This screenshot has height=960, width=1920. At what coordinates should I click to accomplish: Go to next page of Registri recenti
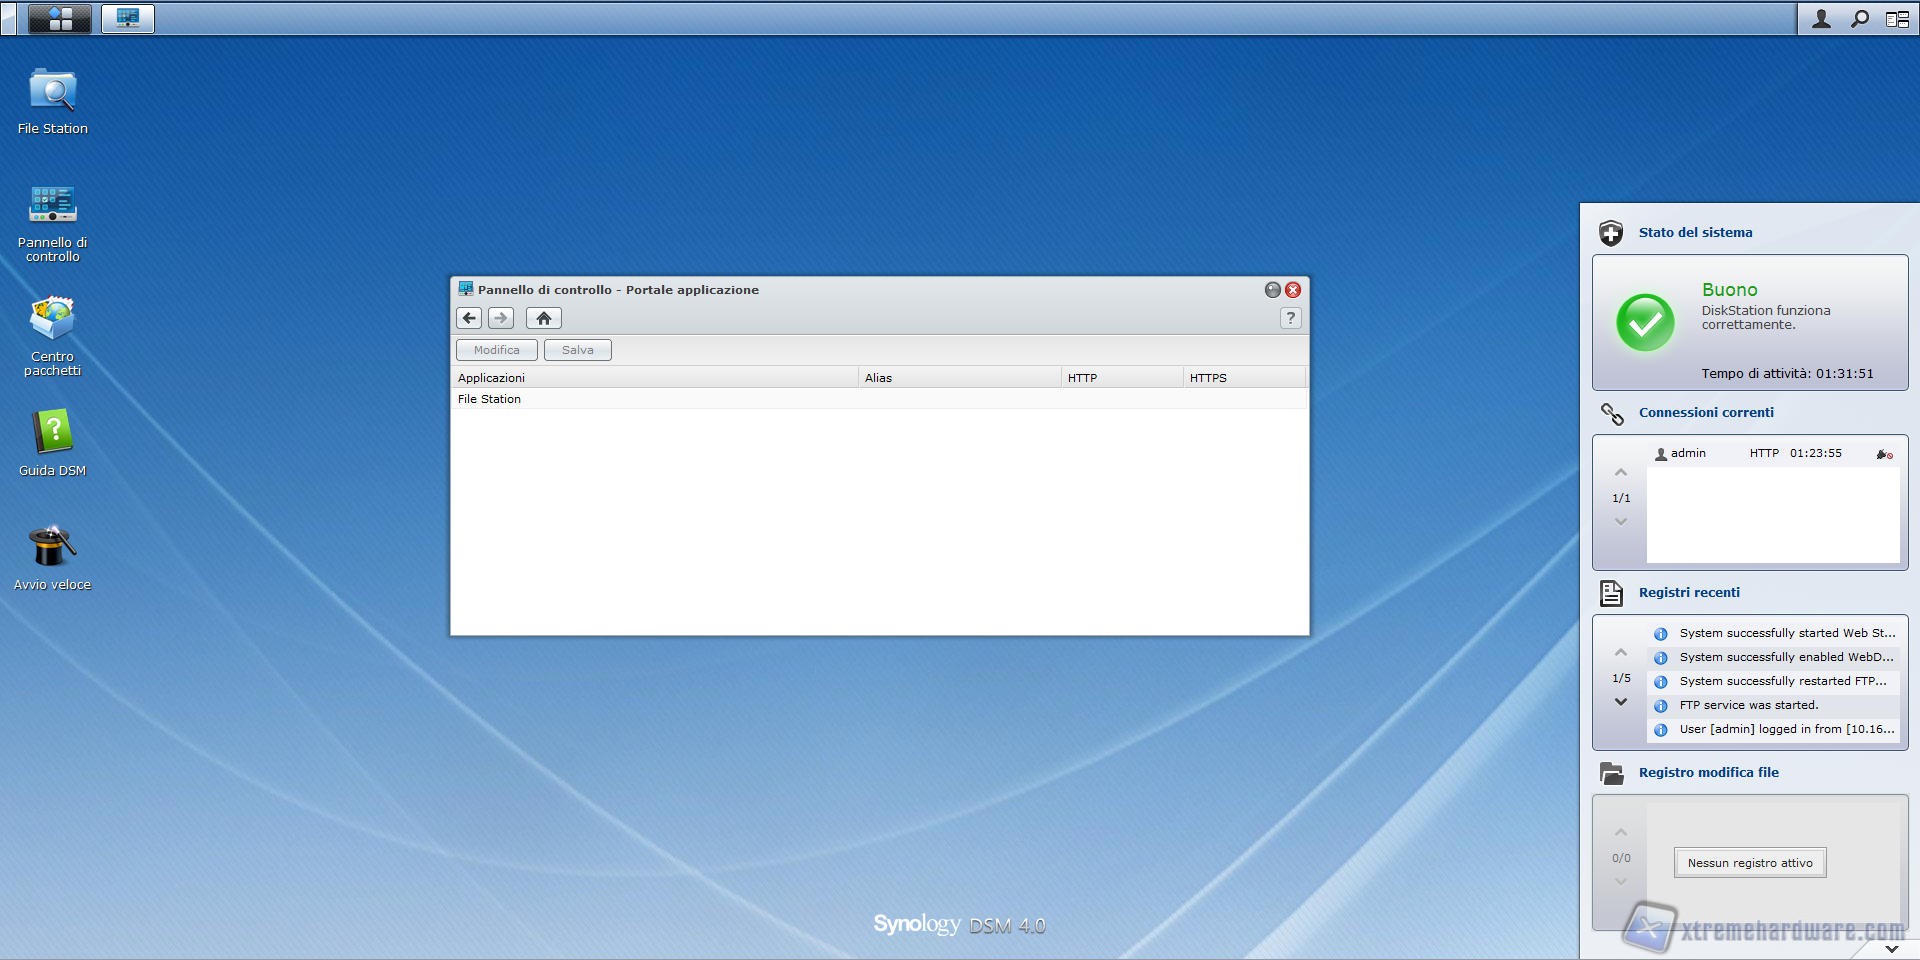pos(1620,702)
